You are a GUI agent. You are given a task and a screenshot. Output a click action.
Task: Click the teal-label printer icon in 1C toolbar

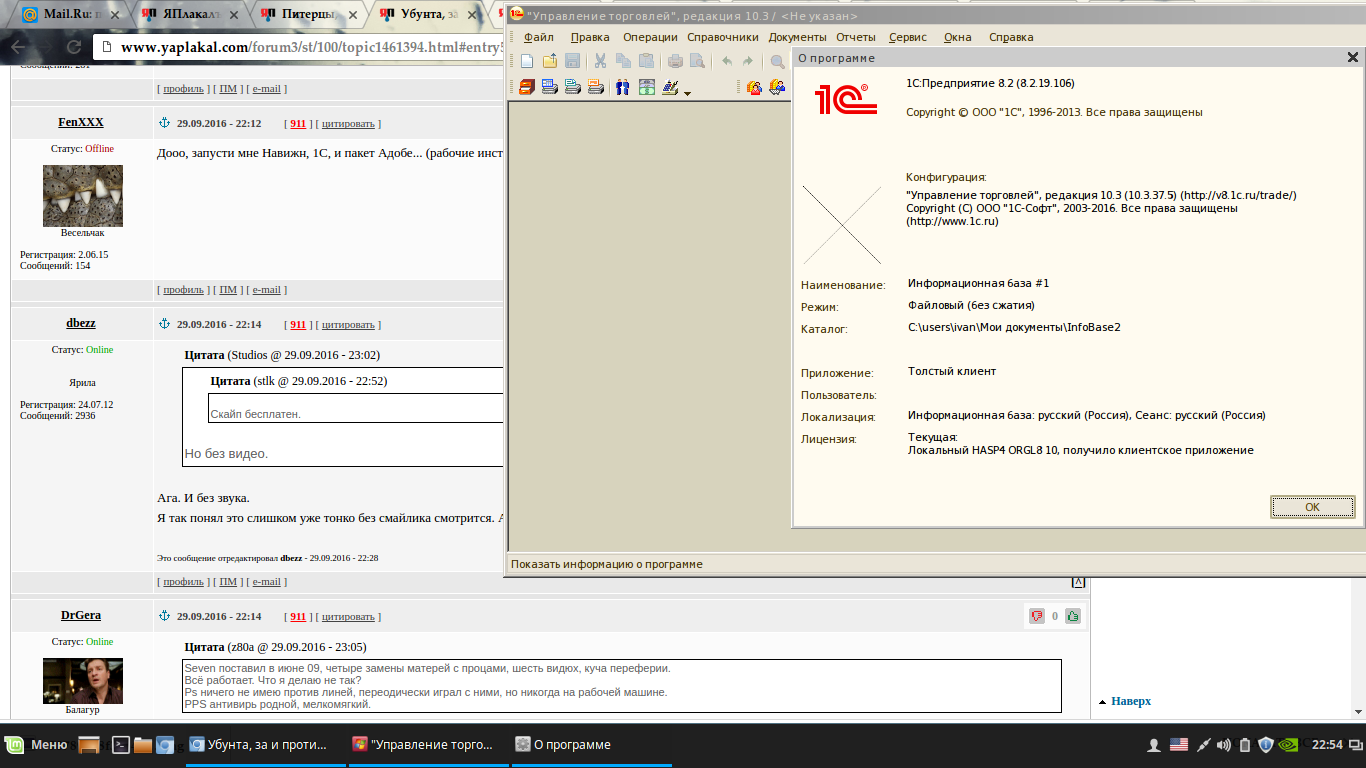point(573,87)
